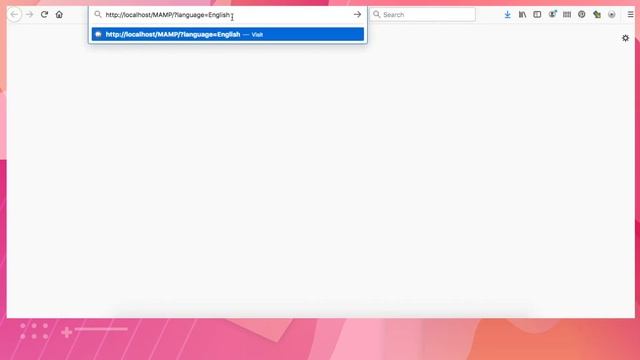Open the browser home page
Screen dimensions: 640x360
(59, 15)
